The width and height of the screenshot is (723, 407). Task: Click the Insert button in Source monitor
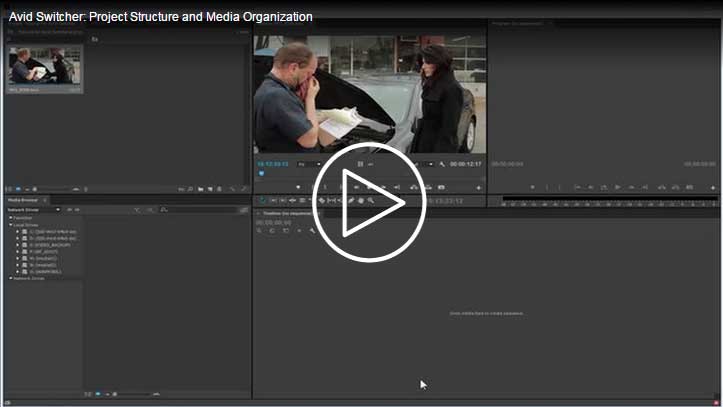(414, 187)
